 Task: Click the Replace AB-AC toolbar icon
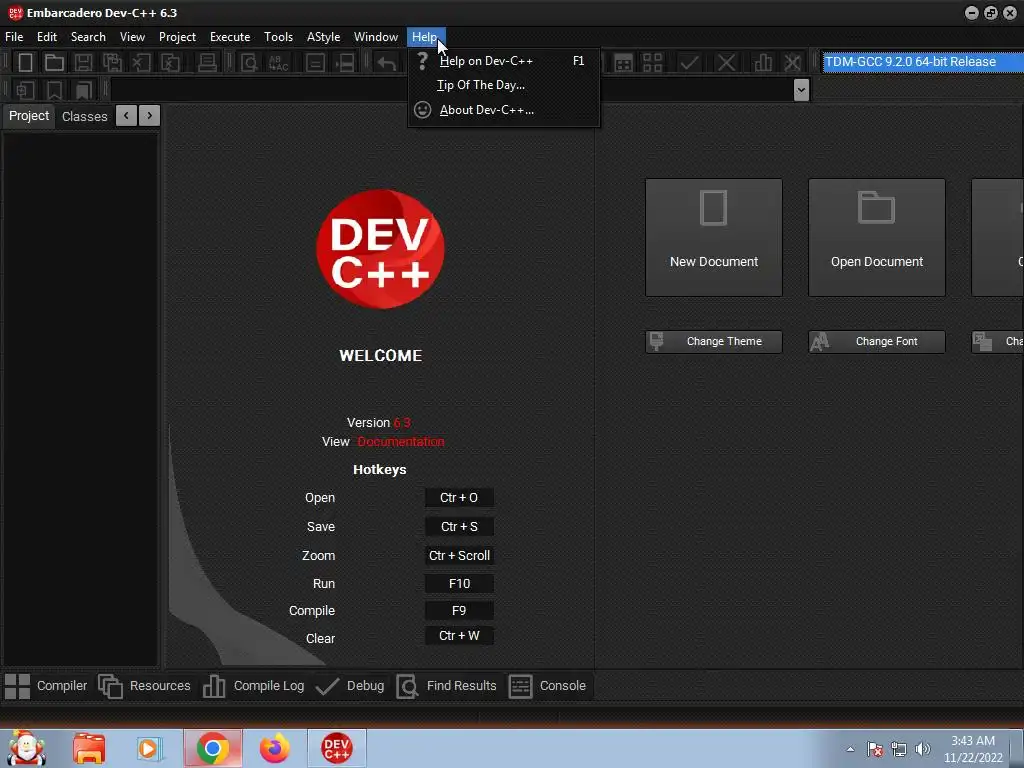(278, 63)
